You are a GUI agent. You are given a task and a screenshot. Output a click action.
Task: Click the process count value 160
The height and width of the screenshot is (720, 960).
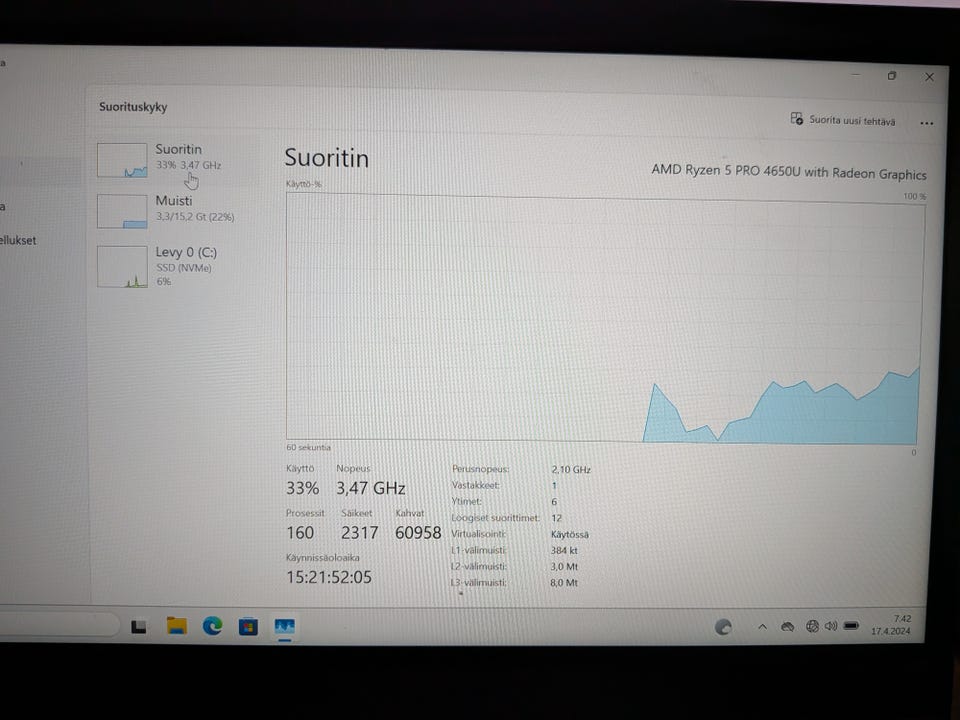(300, 533)
